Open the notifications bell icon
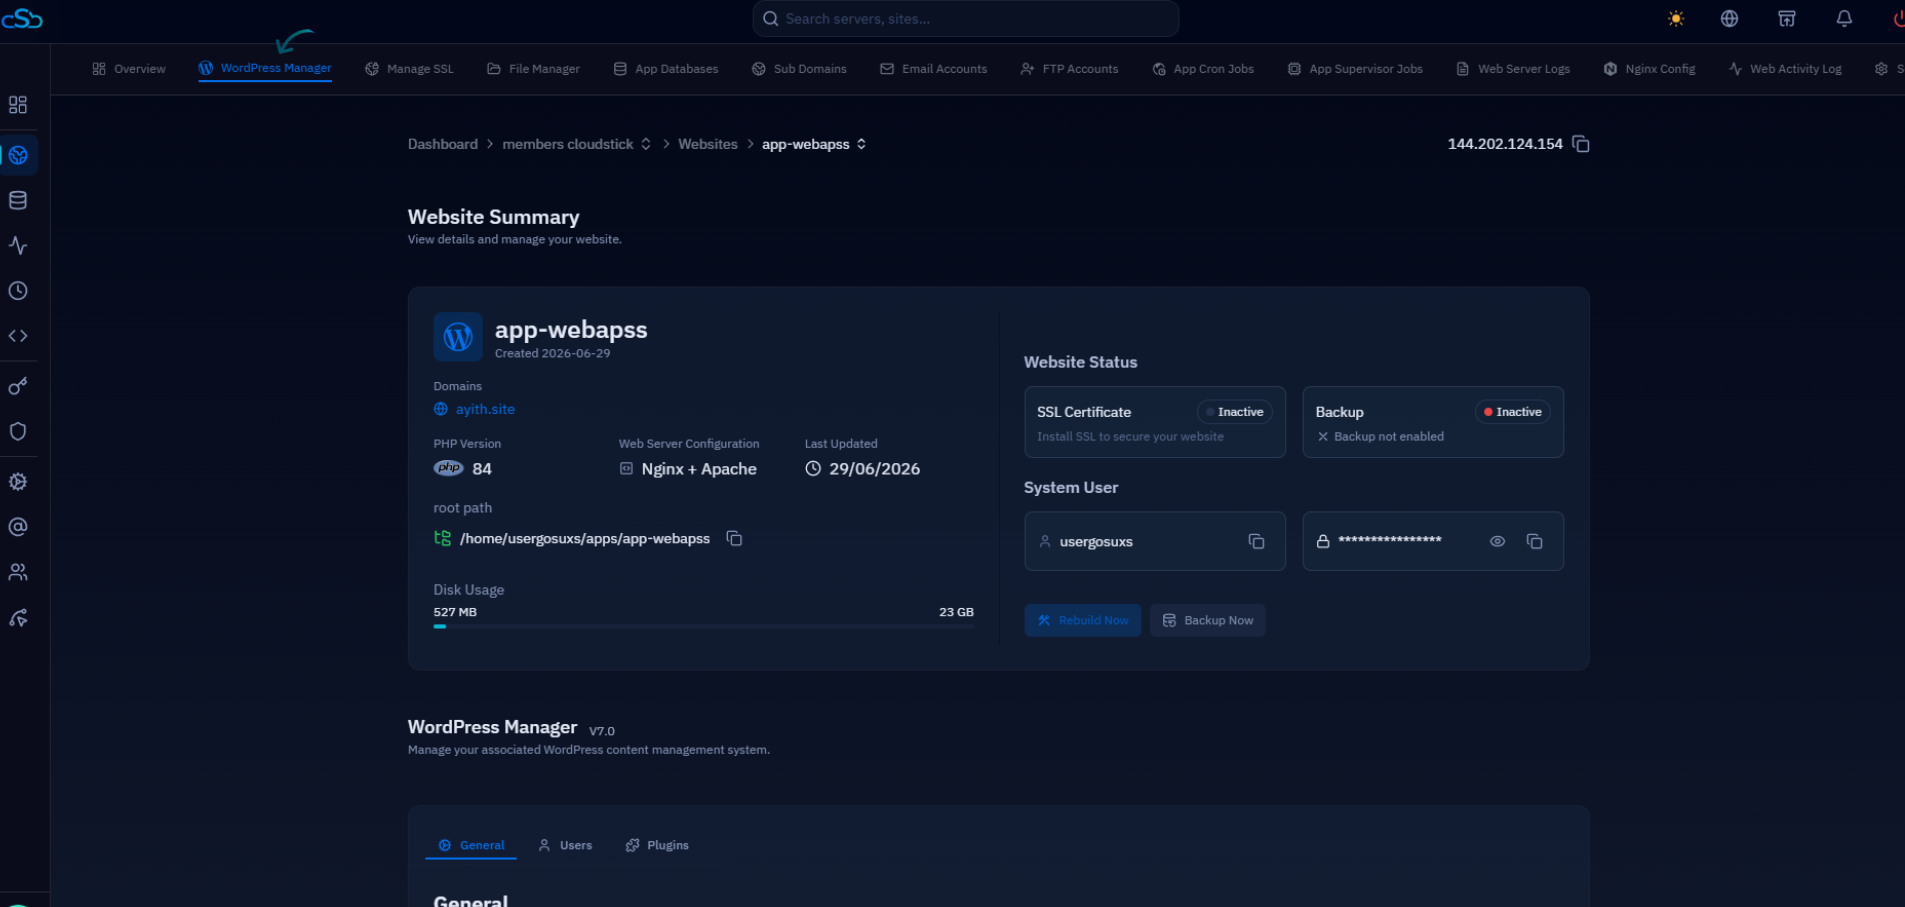Screen dimensions: 1905x907 1844,19
